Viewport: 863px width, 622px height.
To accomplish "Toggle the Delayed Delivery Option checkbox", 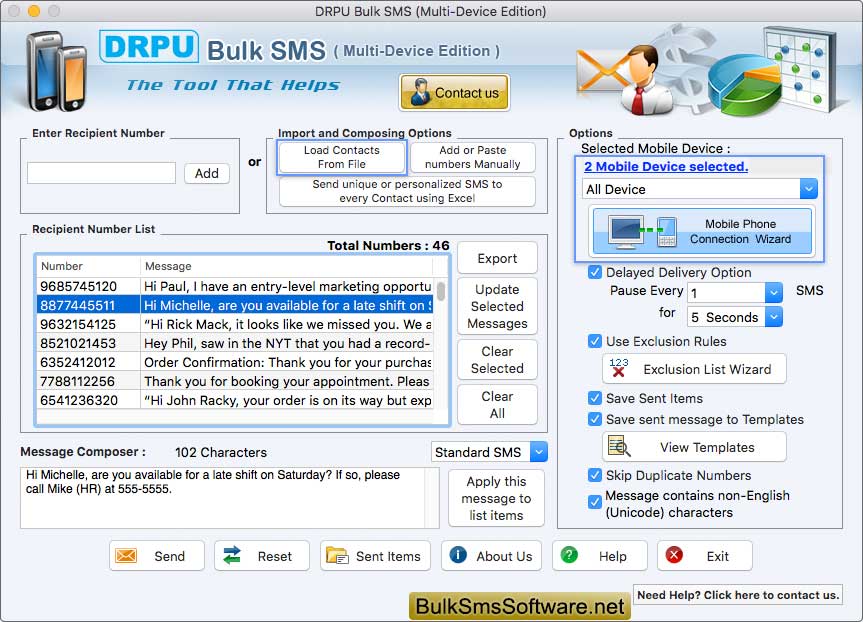I will click(595, 272).
